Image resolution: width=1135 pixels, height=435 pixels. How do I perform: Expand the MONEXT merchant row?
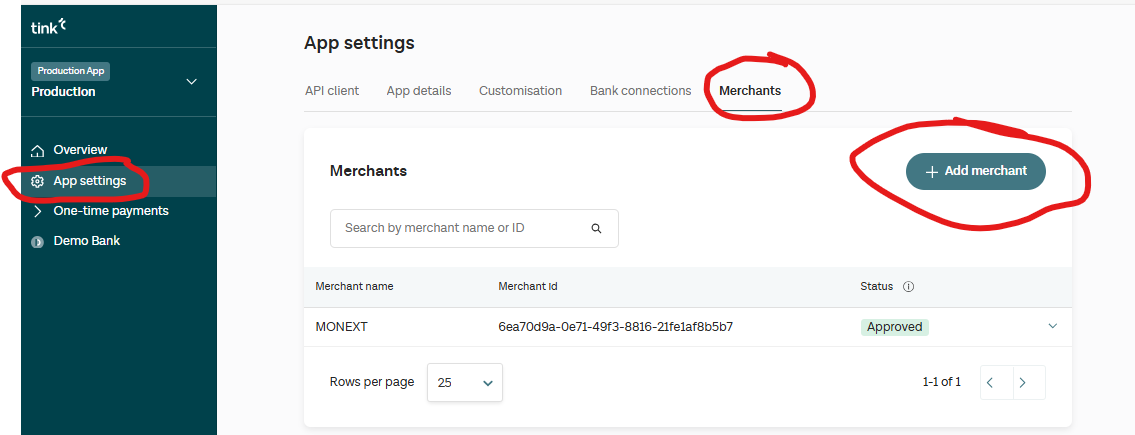pos(1052,326)
